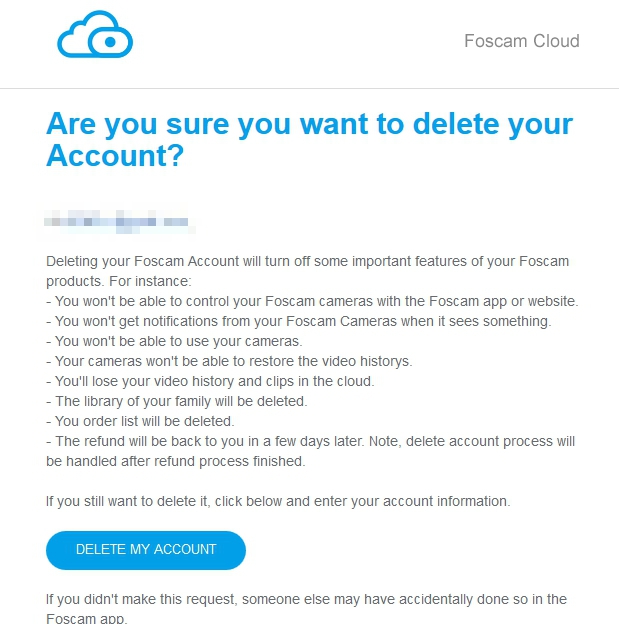Select the blurred account email address
The width and height of the screenshot is (619, 624).
coord(119,221)
